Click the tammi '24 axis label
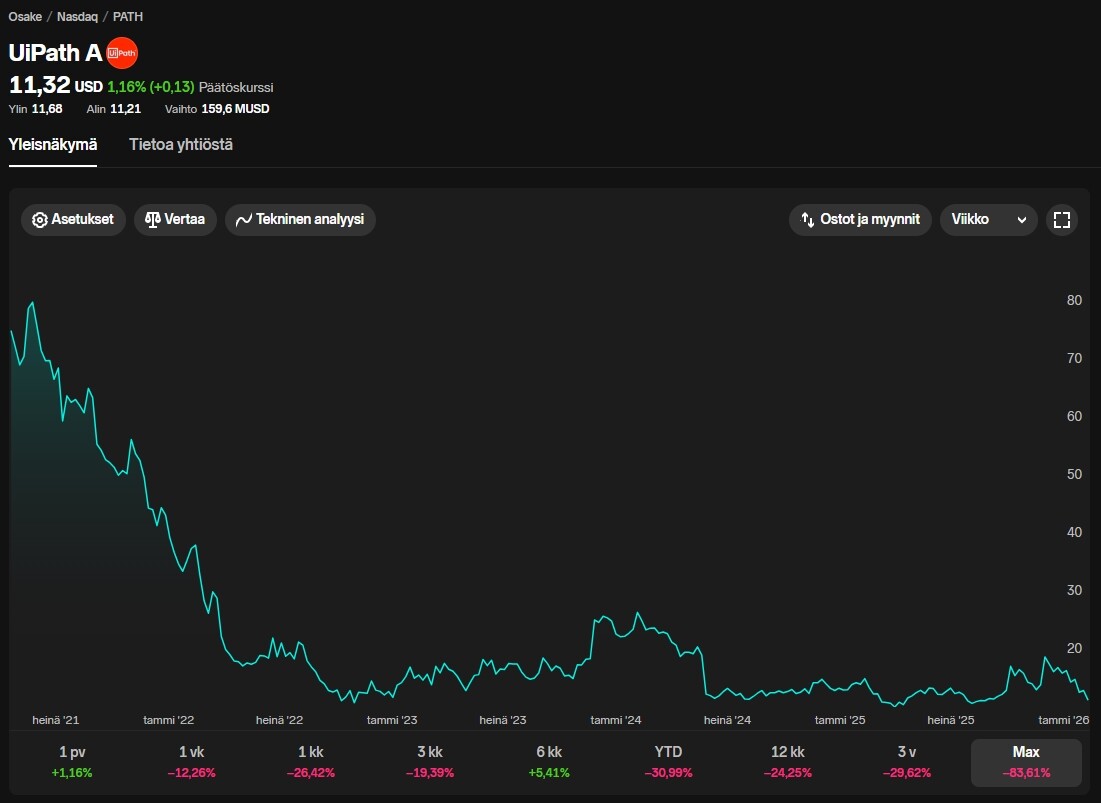This screenshot has height=803, width=1101. 616,720
